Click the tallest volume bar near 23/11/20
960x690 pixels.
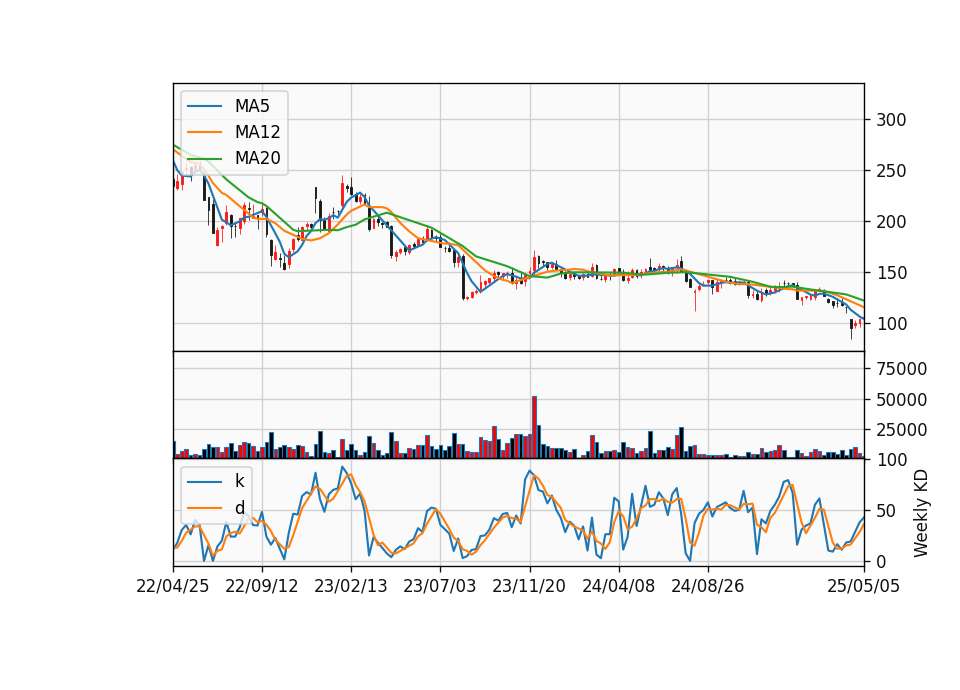click(534, 427)
